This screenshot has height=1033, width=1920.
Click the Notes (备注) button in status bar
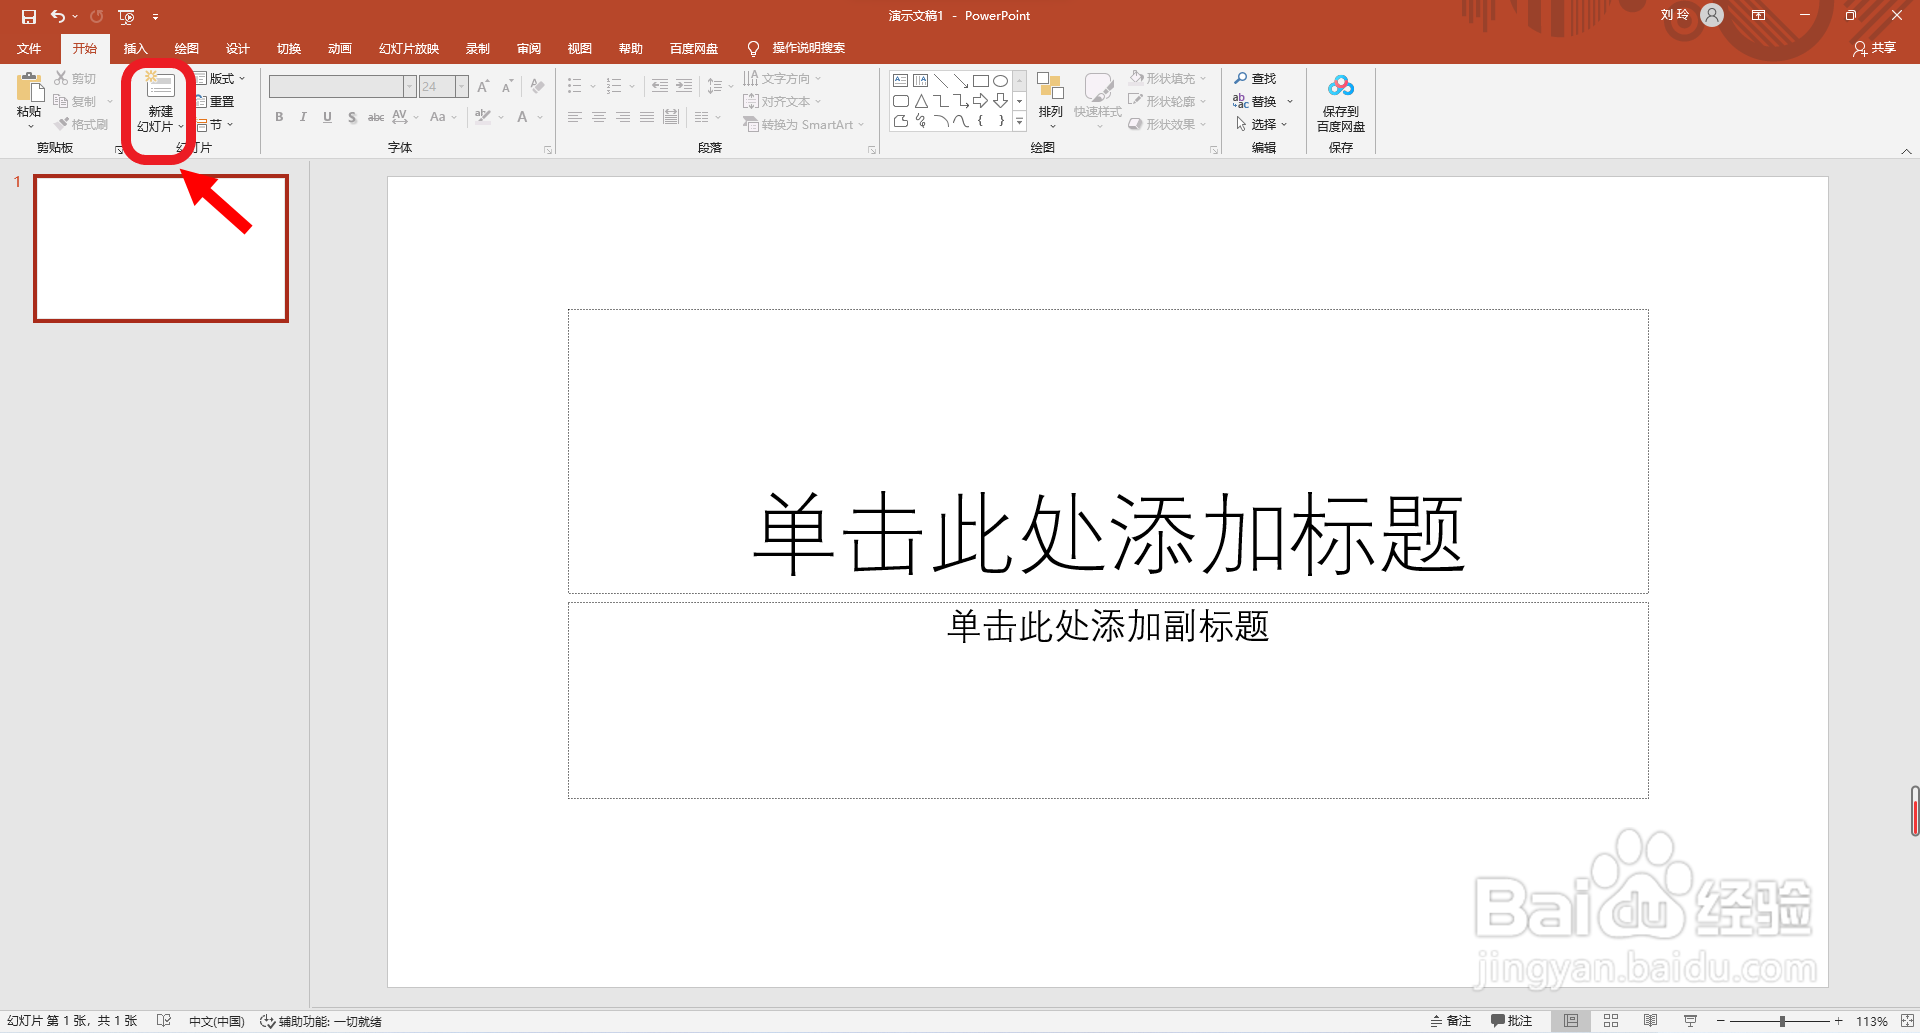(1451, 1021)
